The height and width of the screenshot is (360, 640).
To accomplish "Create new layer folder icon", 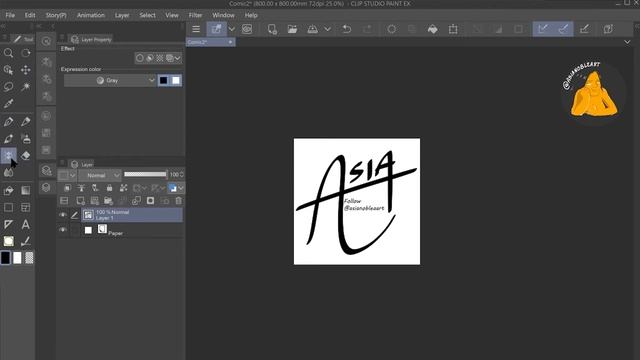I will [x=108, y=200].
